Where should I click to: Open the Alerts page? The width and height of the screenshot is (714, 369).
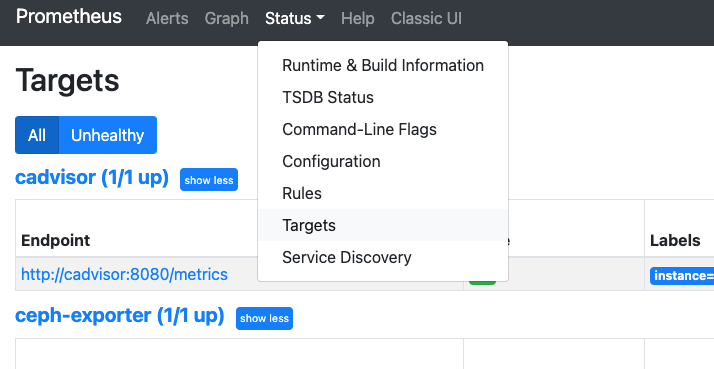[x=167, y=19]
